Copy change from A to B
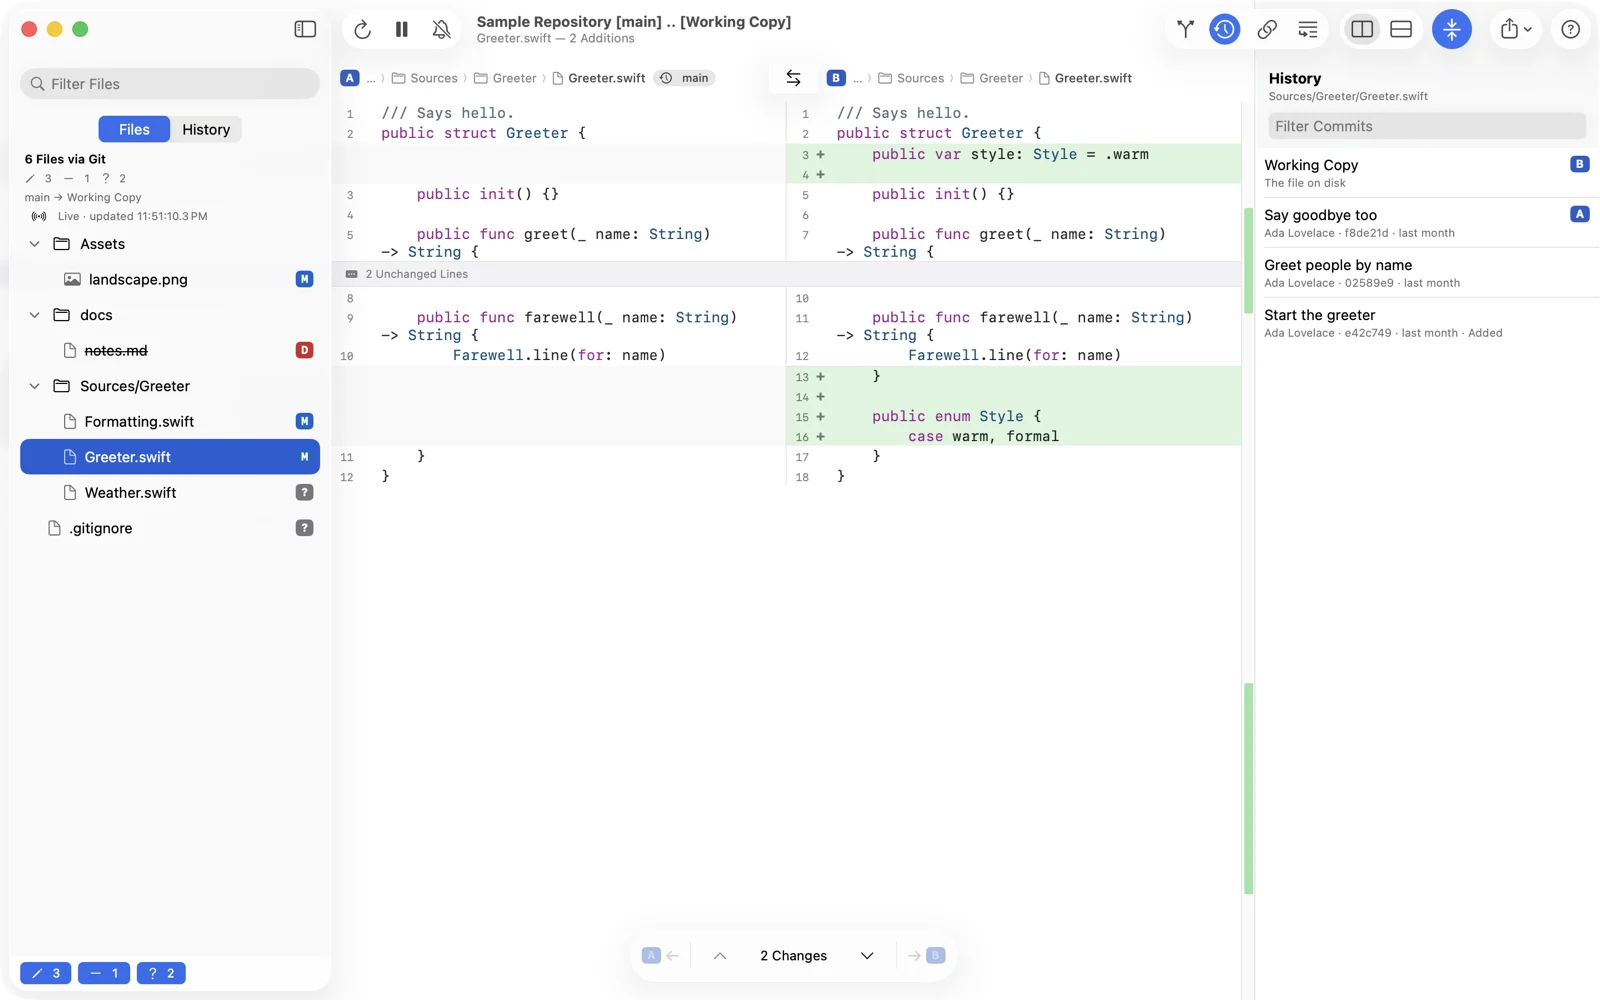The height and width of the screenshot is (1000, 1600). [x=926, y=956]
